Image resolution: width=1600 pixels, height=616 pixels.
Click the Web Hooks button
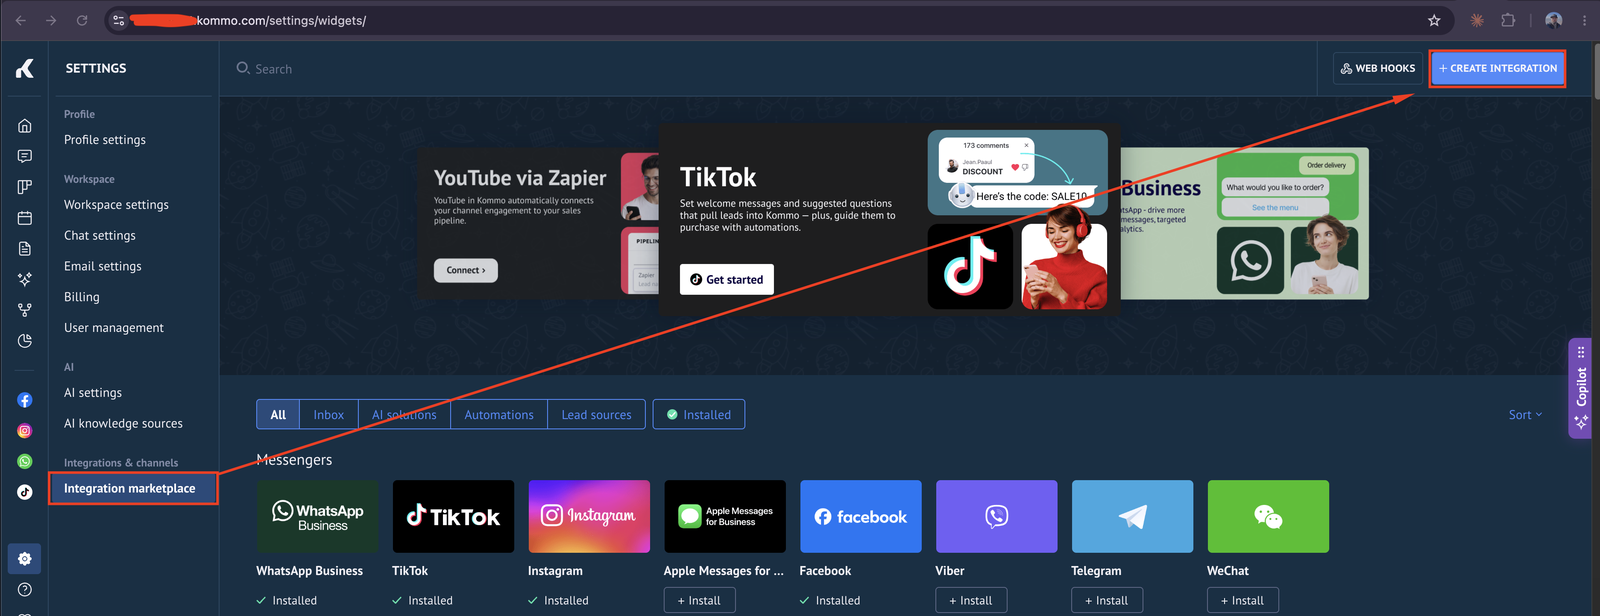pyautogui.click(x=1378, y=68)
